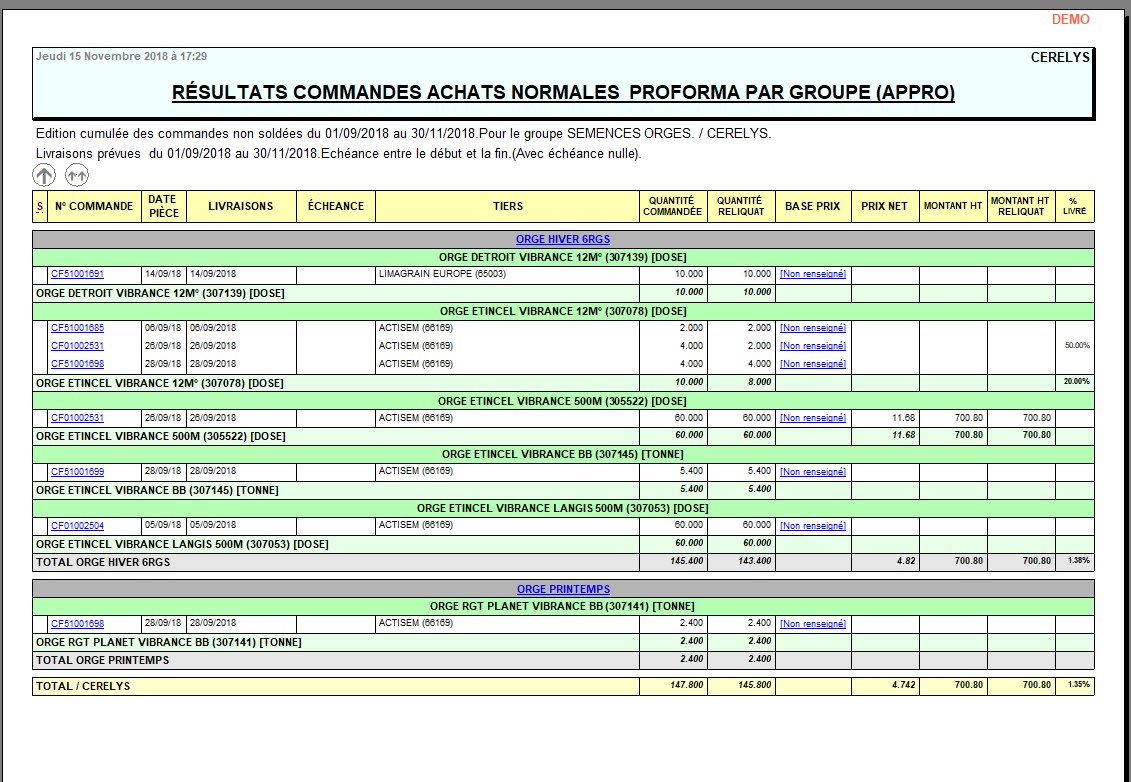Open order CF51001699 for ORGE ETINCEL VIBRANCE BB

pos(77,471)
